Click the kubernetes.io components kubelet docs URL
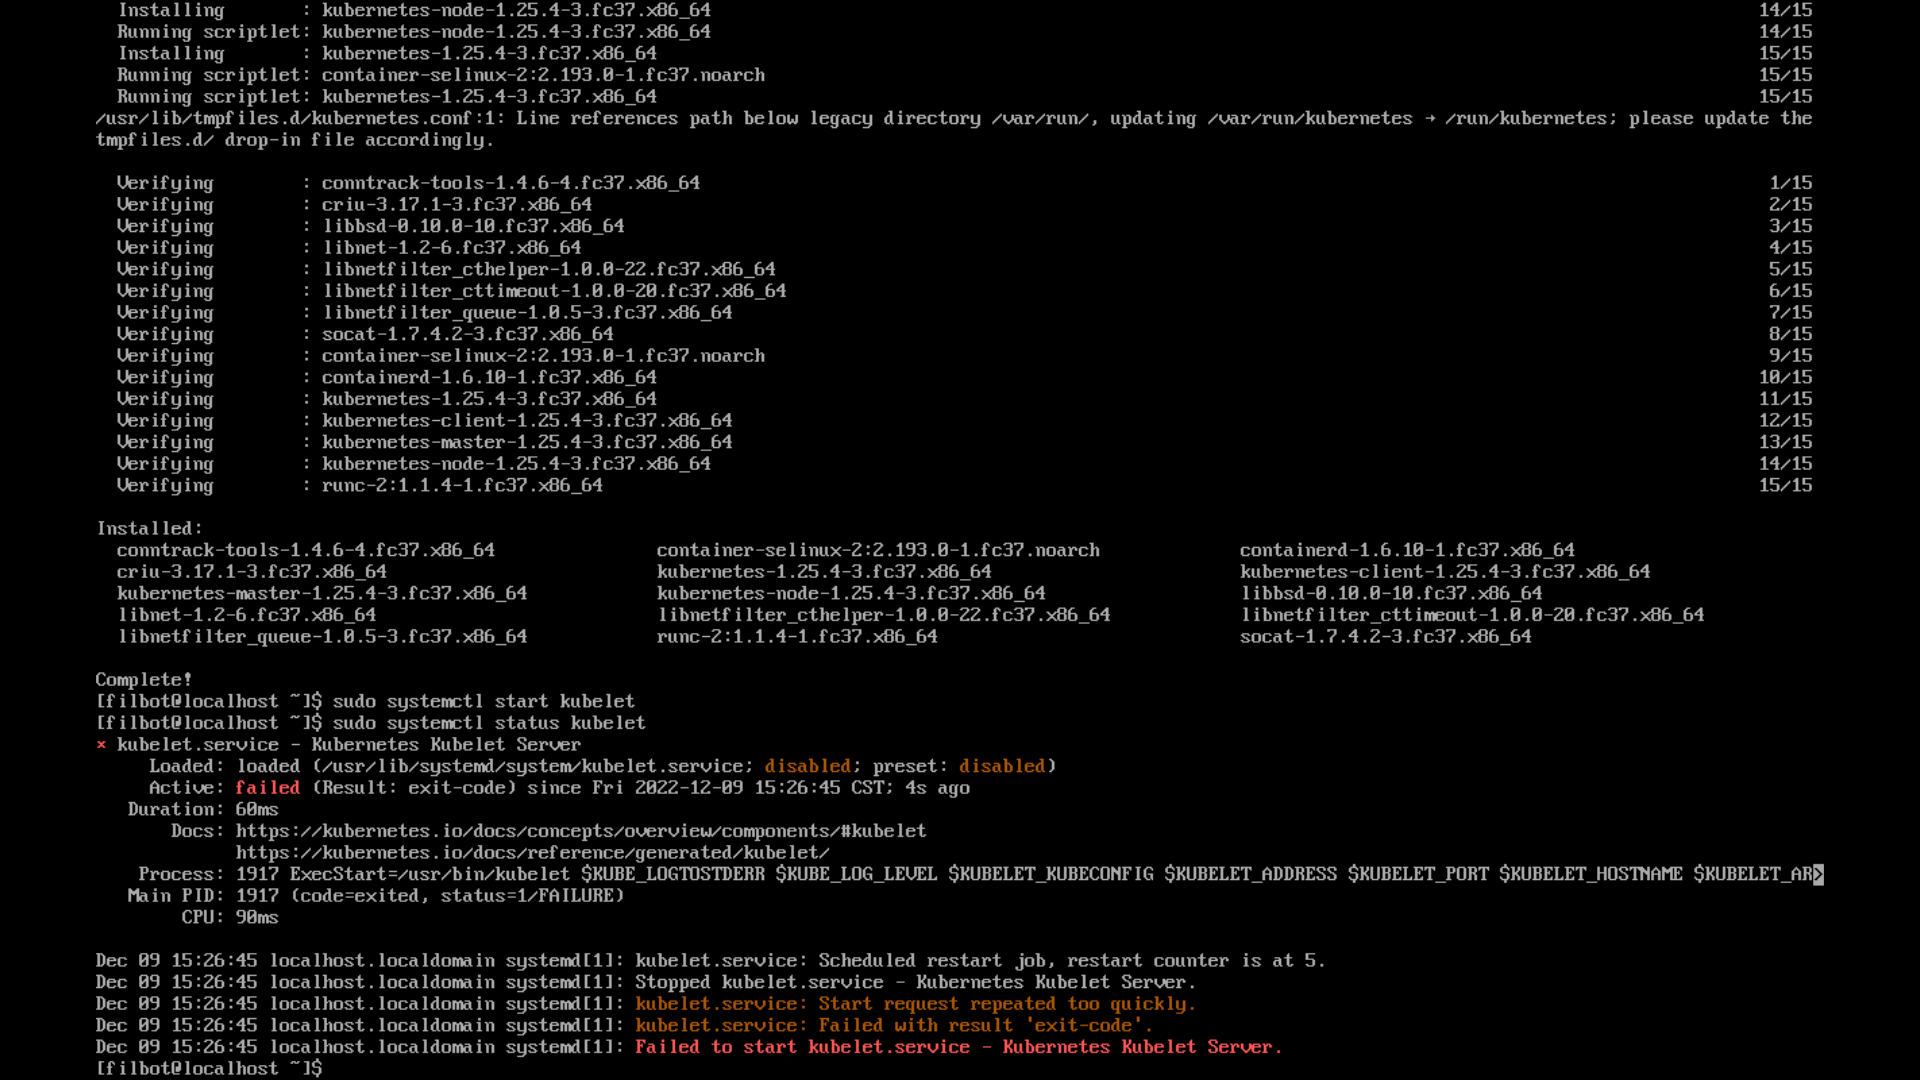Viewport: 1920px width, 1080px height. (580, 831)
